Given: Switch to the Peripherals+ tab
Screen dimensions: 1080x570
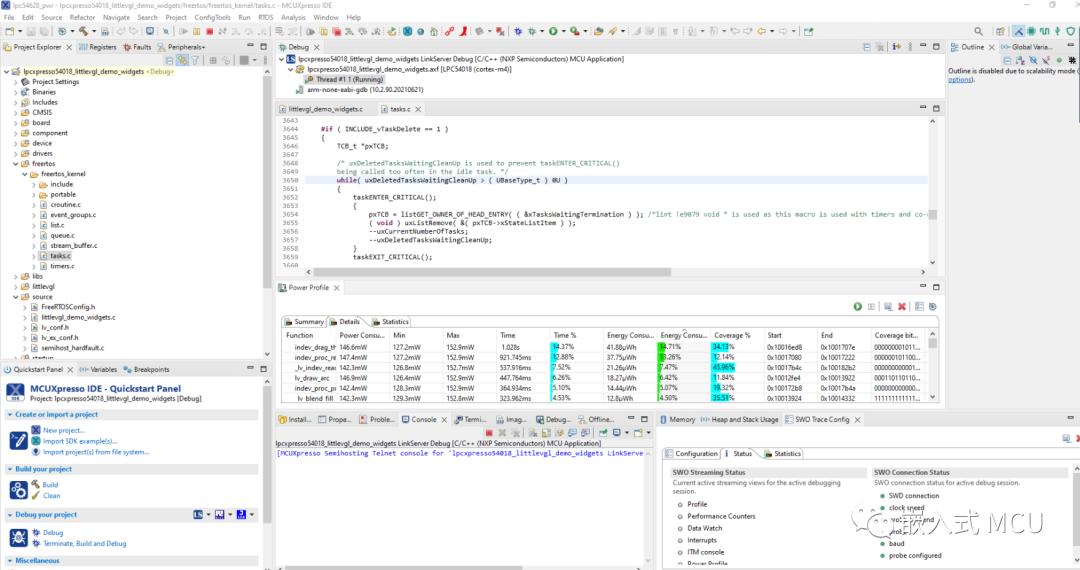Looking at the screenshot, I should tap(181, 47).
